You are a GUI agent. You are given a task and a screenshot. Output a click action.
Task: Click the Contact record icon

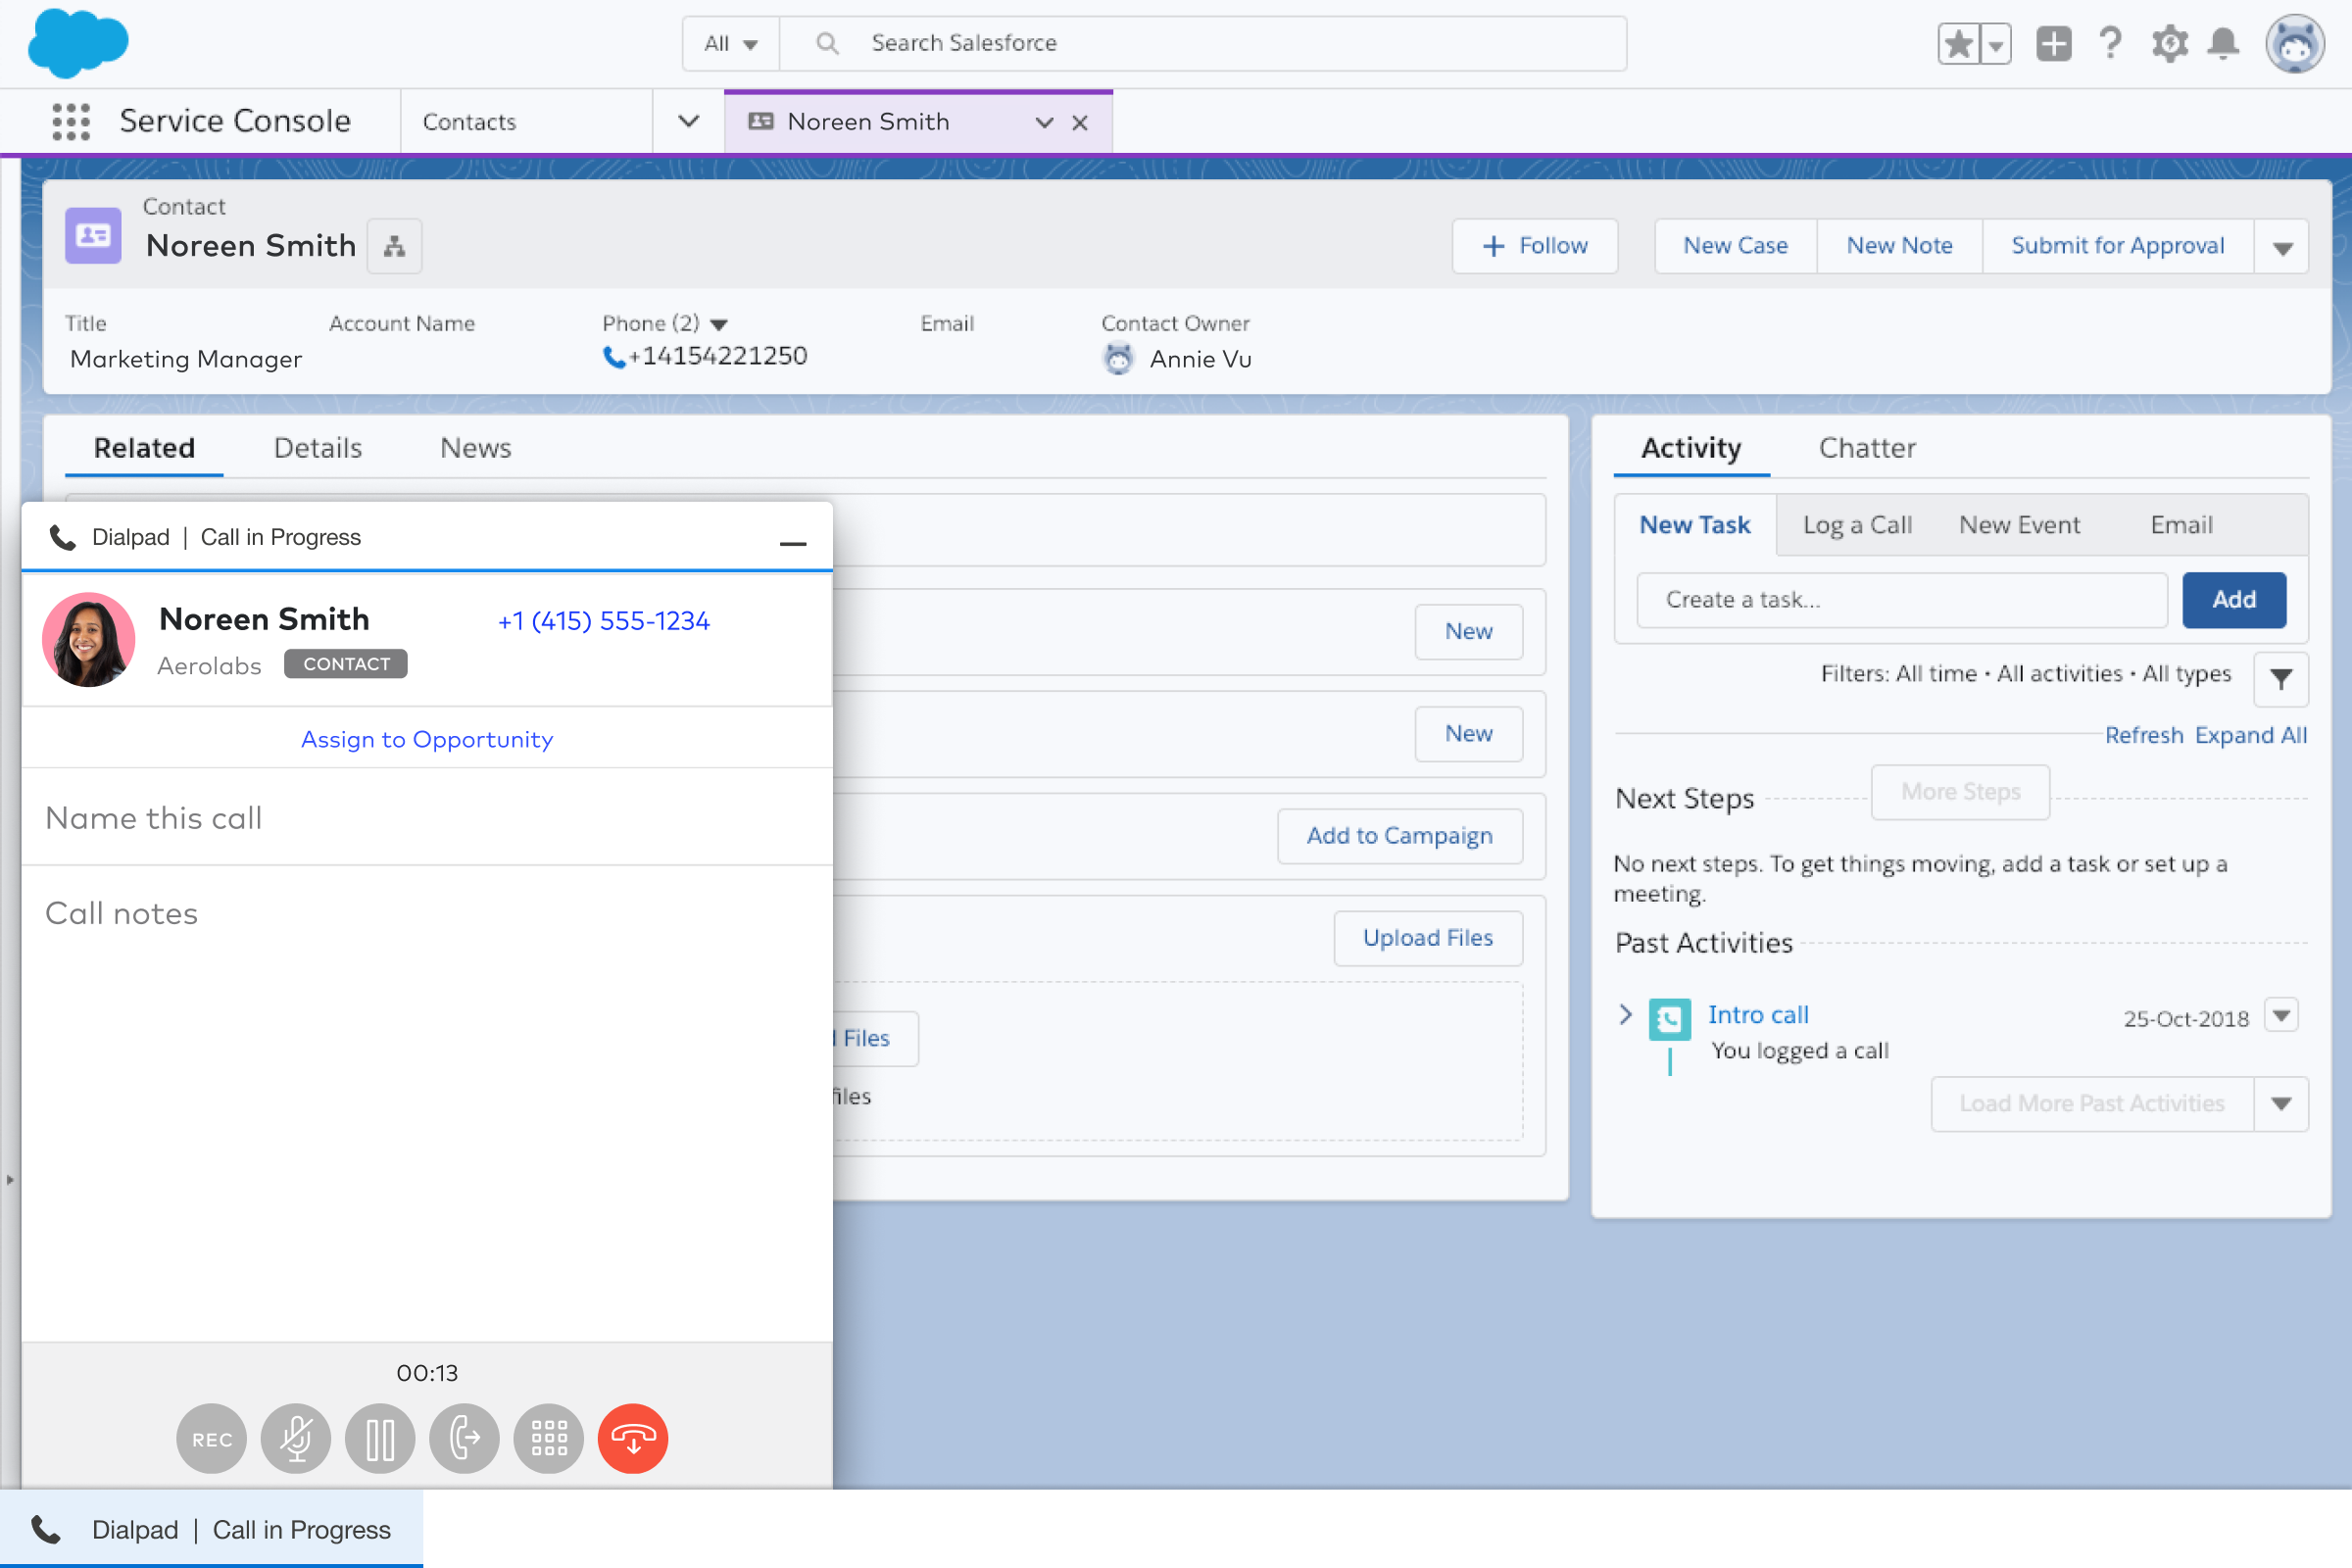[x=93, y=236]
